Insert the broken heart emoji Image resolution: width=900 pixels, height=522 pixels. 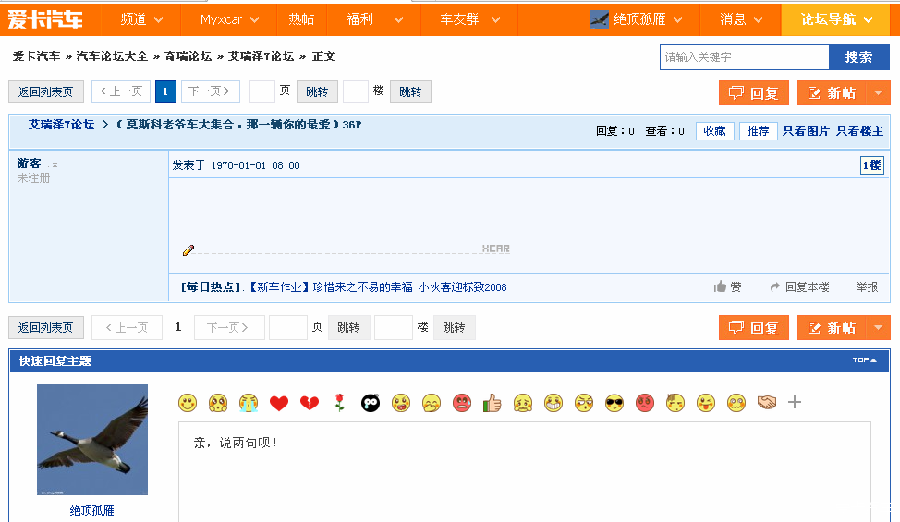pyautogui.click(x=309, y=403)
